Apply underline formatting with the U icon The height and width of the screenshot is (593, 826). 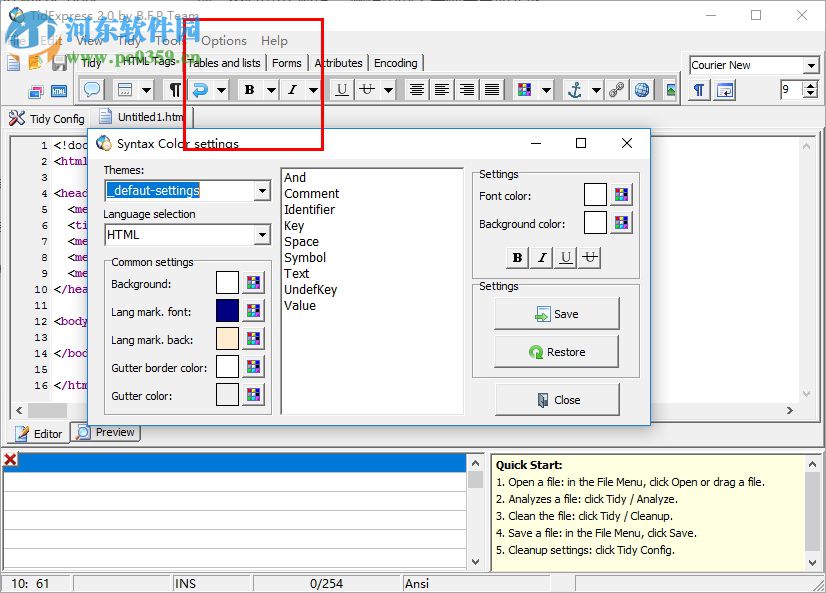point(341,89)
